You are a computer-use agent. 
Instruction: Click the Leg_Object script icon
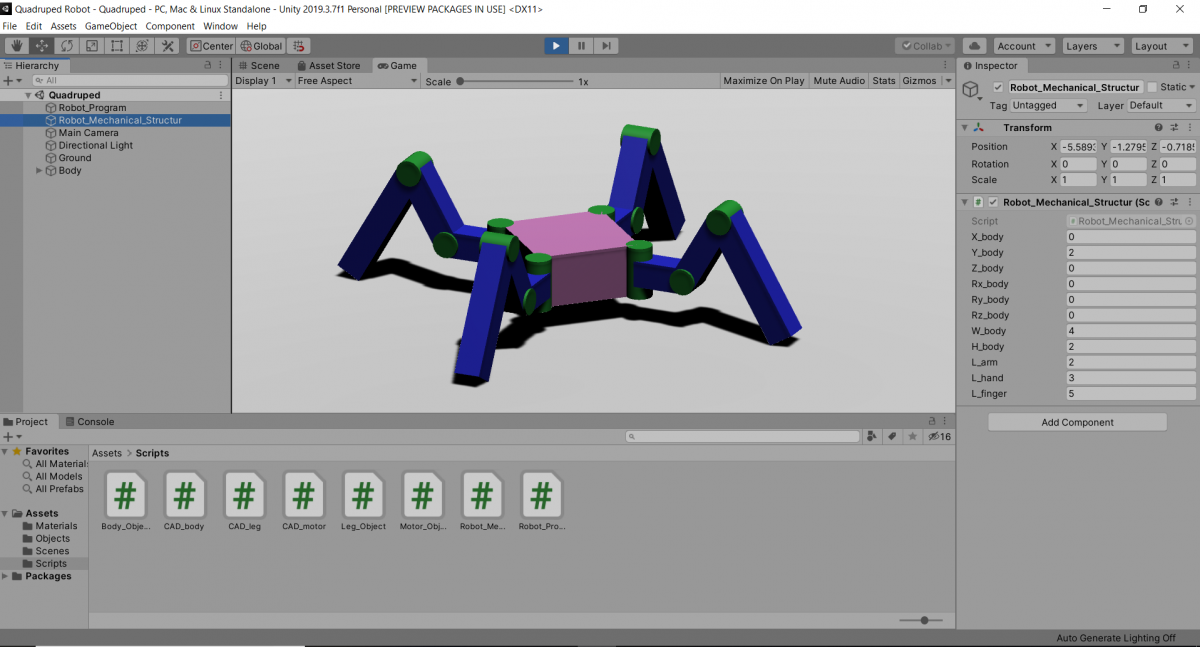(x=363, y=495)
